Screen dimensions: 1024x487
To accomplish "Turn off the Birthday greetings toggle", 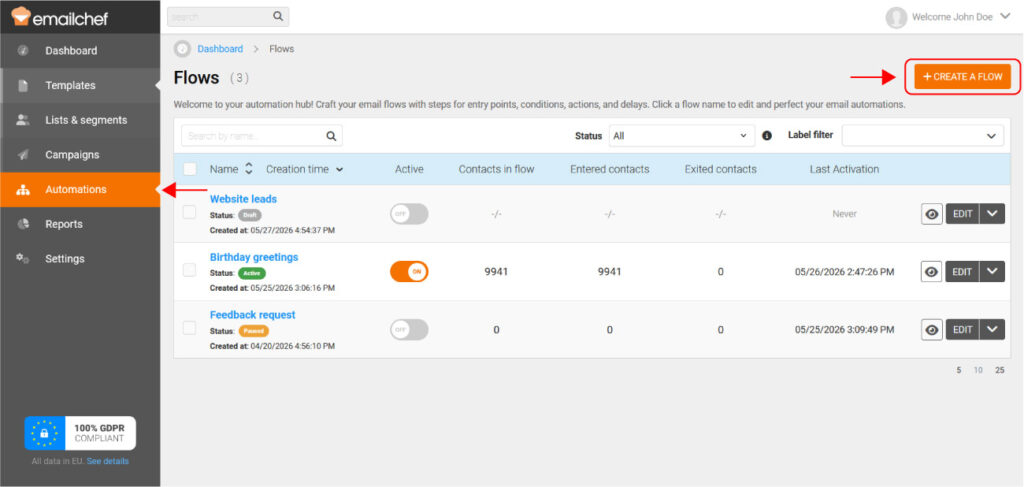I will [409, 271].
